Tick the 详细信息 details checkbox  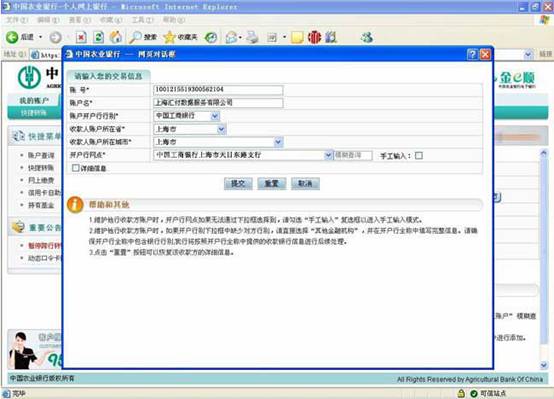pyautogui.click(x=75, y=168)
